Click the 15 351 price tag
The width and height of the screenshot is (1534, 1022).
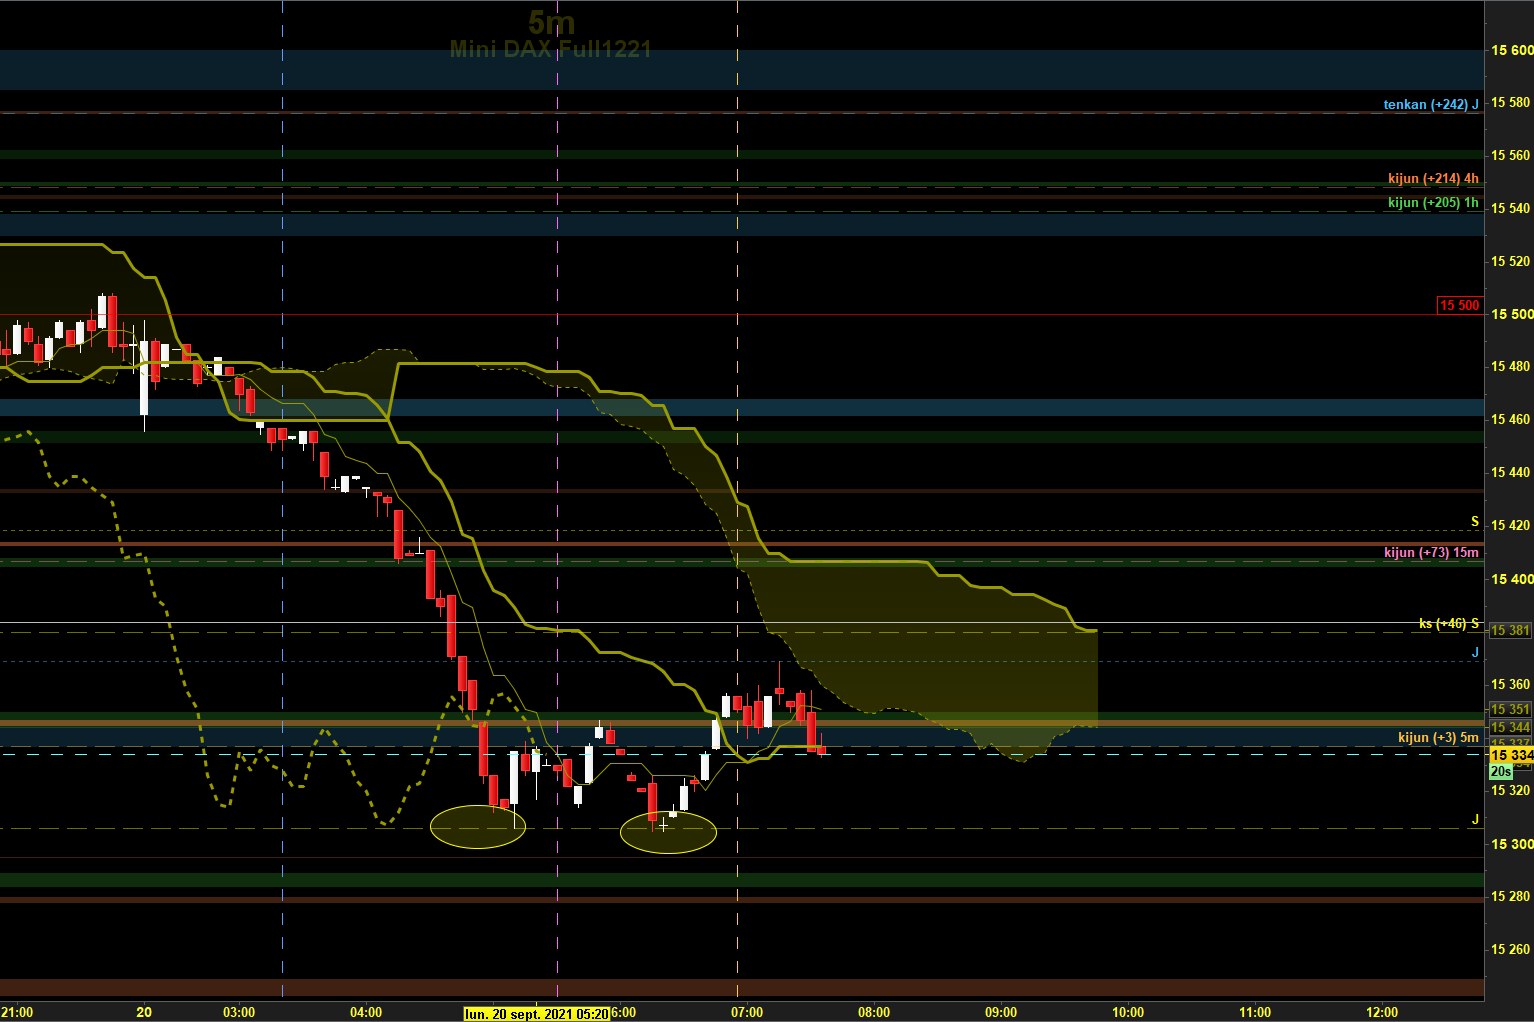pos(1510,709)
